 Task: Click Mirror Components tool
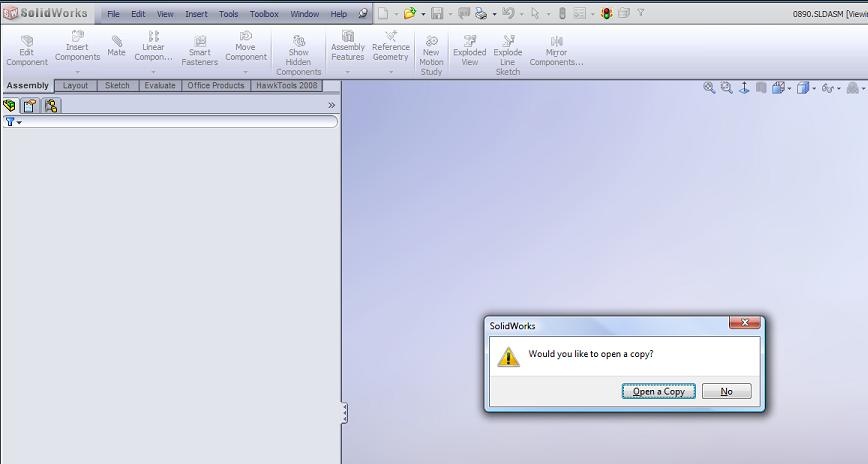tap(556, 51)
